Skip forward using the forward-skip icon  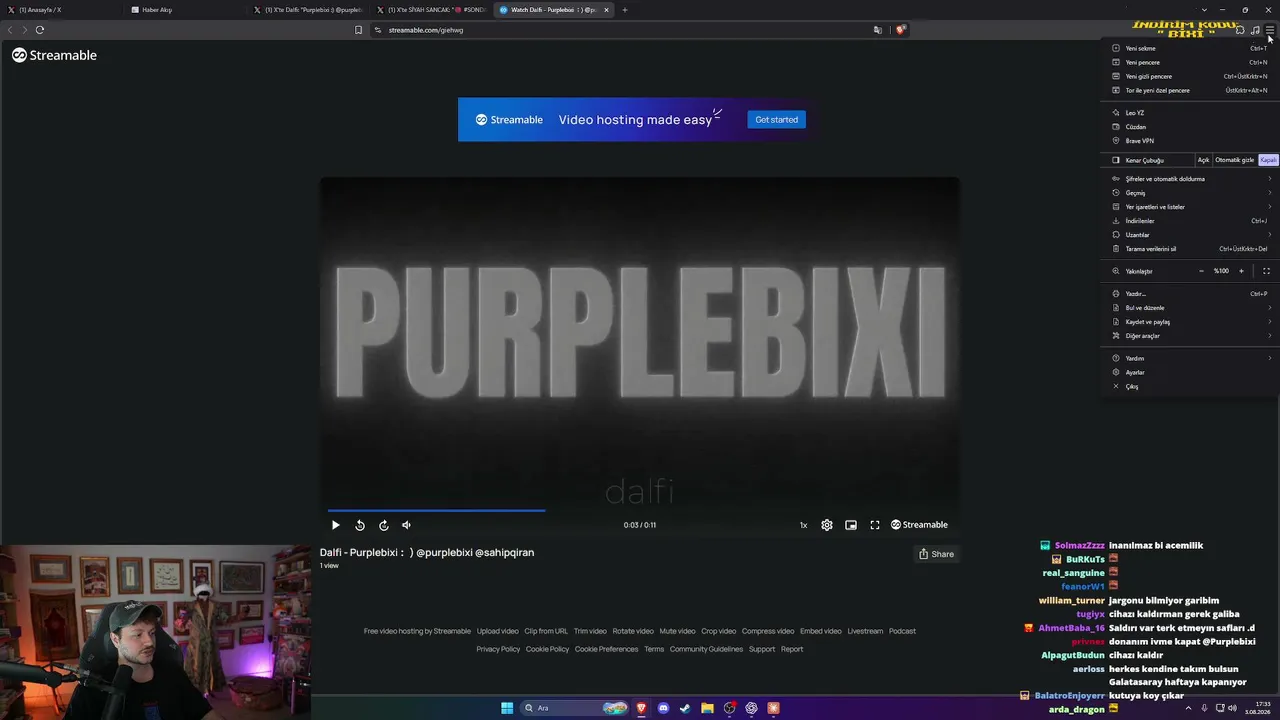point(383,525)
